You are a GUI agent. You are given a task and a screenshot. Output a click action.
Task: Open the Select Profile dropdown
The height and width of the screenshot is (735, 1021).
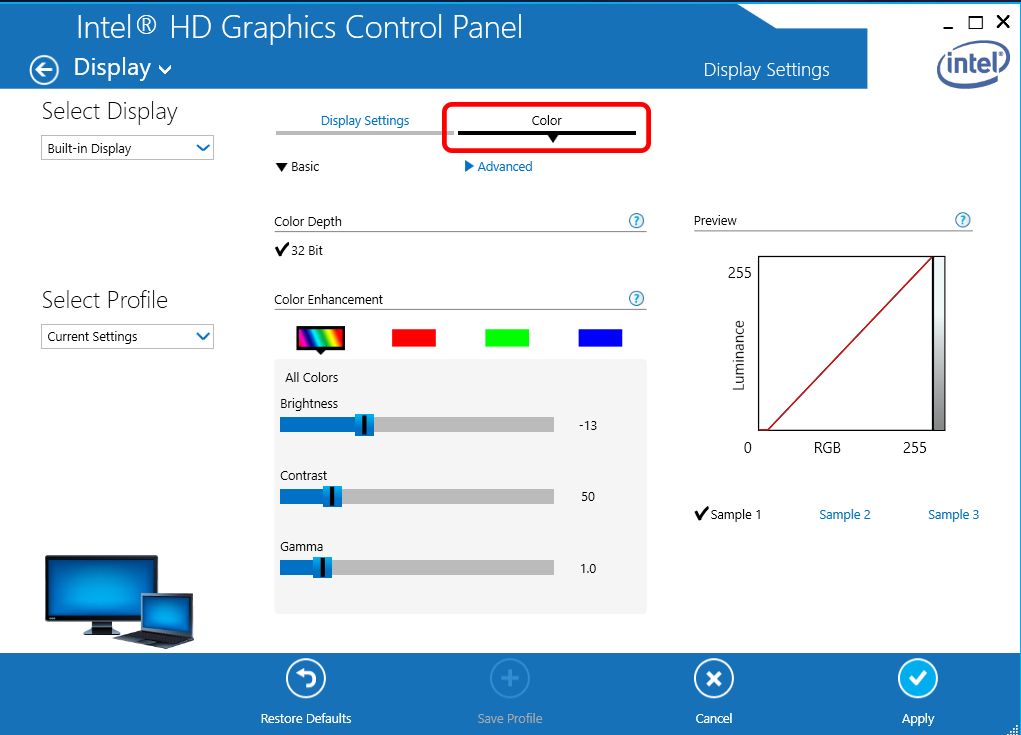pyautogui.click(x=128, y=337)
